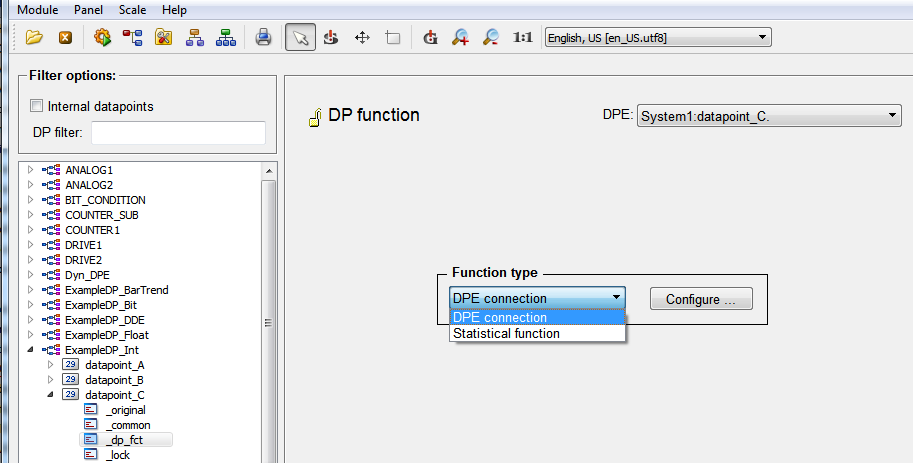Screen dimensions: 913x463
Task: Click the Configure button
Action: 700,299
